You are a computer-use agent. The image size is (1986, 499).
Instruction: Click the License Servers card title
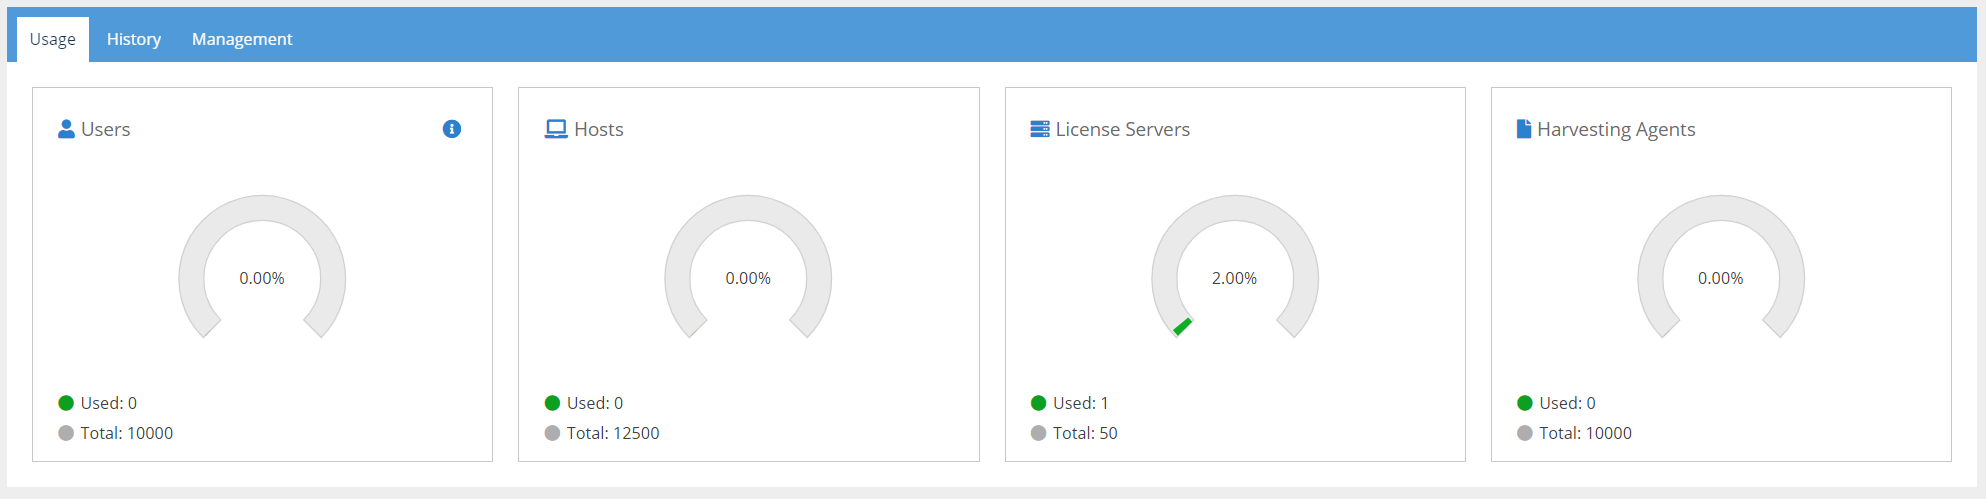tap(1123, 129)
